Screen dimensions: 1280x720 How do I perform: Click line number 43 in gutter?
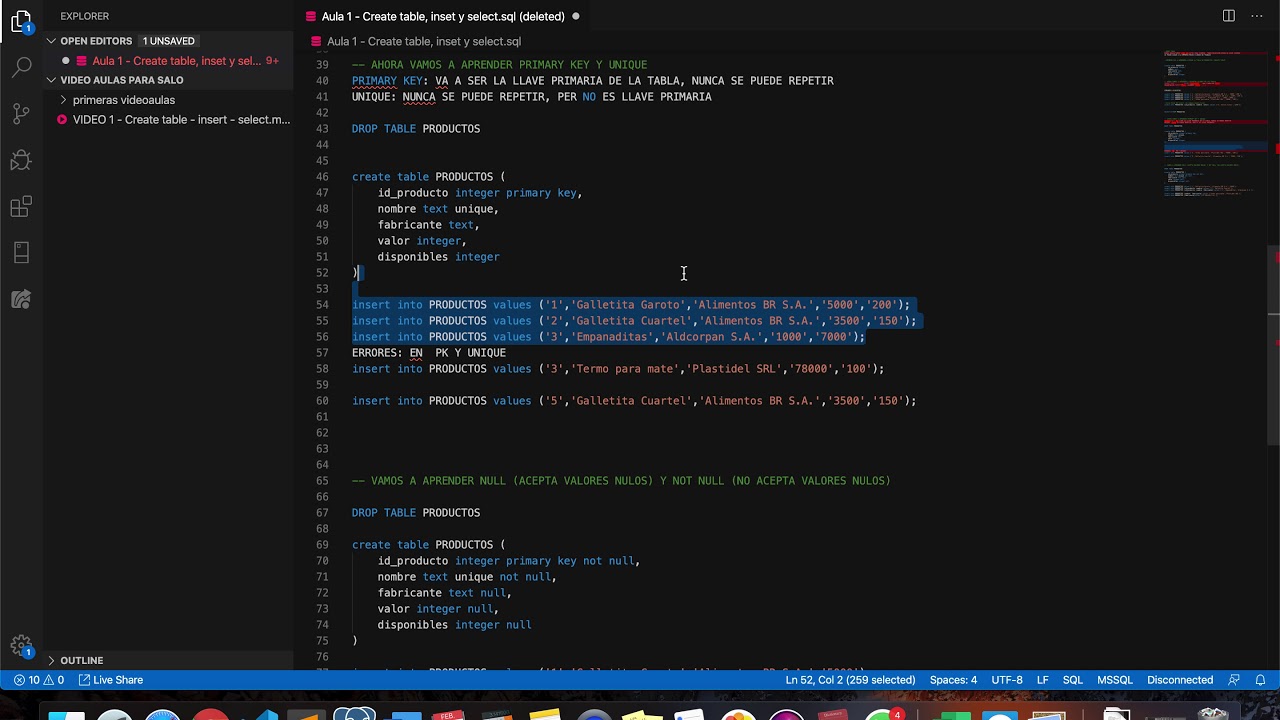pos(322,129)
